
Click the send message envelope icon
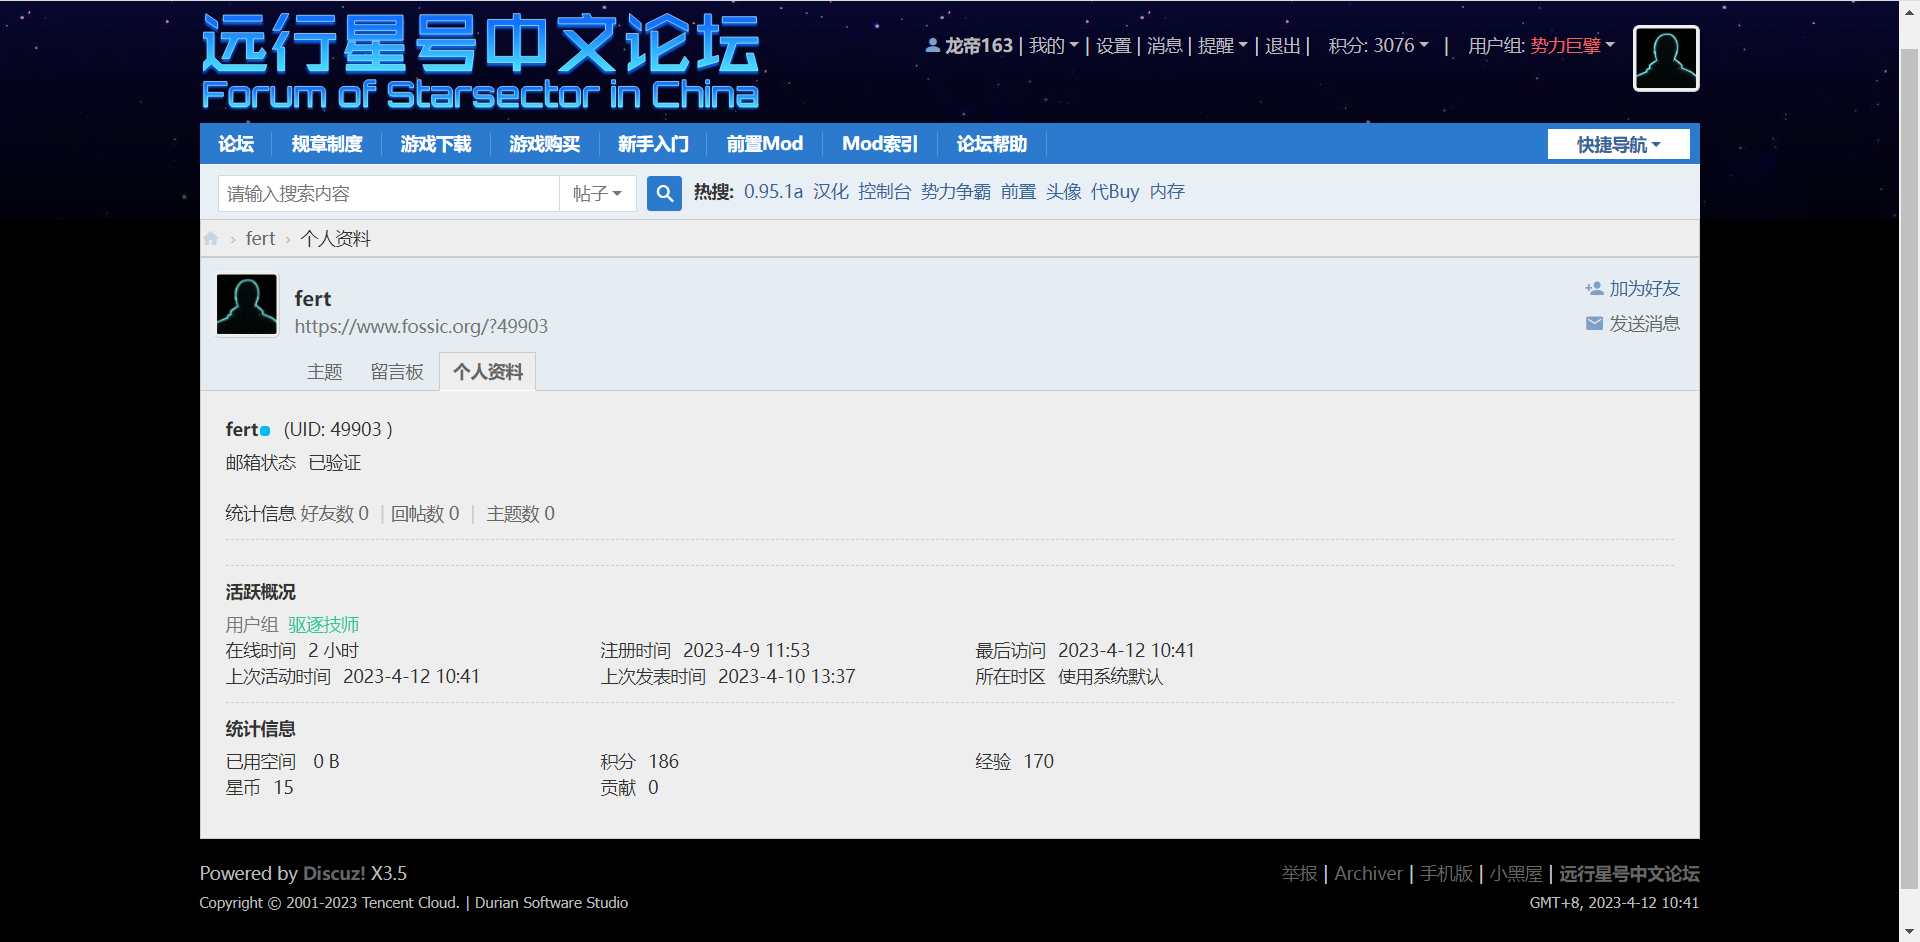(x=1594, y=324)
